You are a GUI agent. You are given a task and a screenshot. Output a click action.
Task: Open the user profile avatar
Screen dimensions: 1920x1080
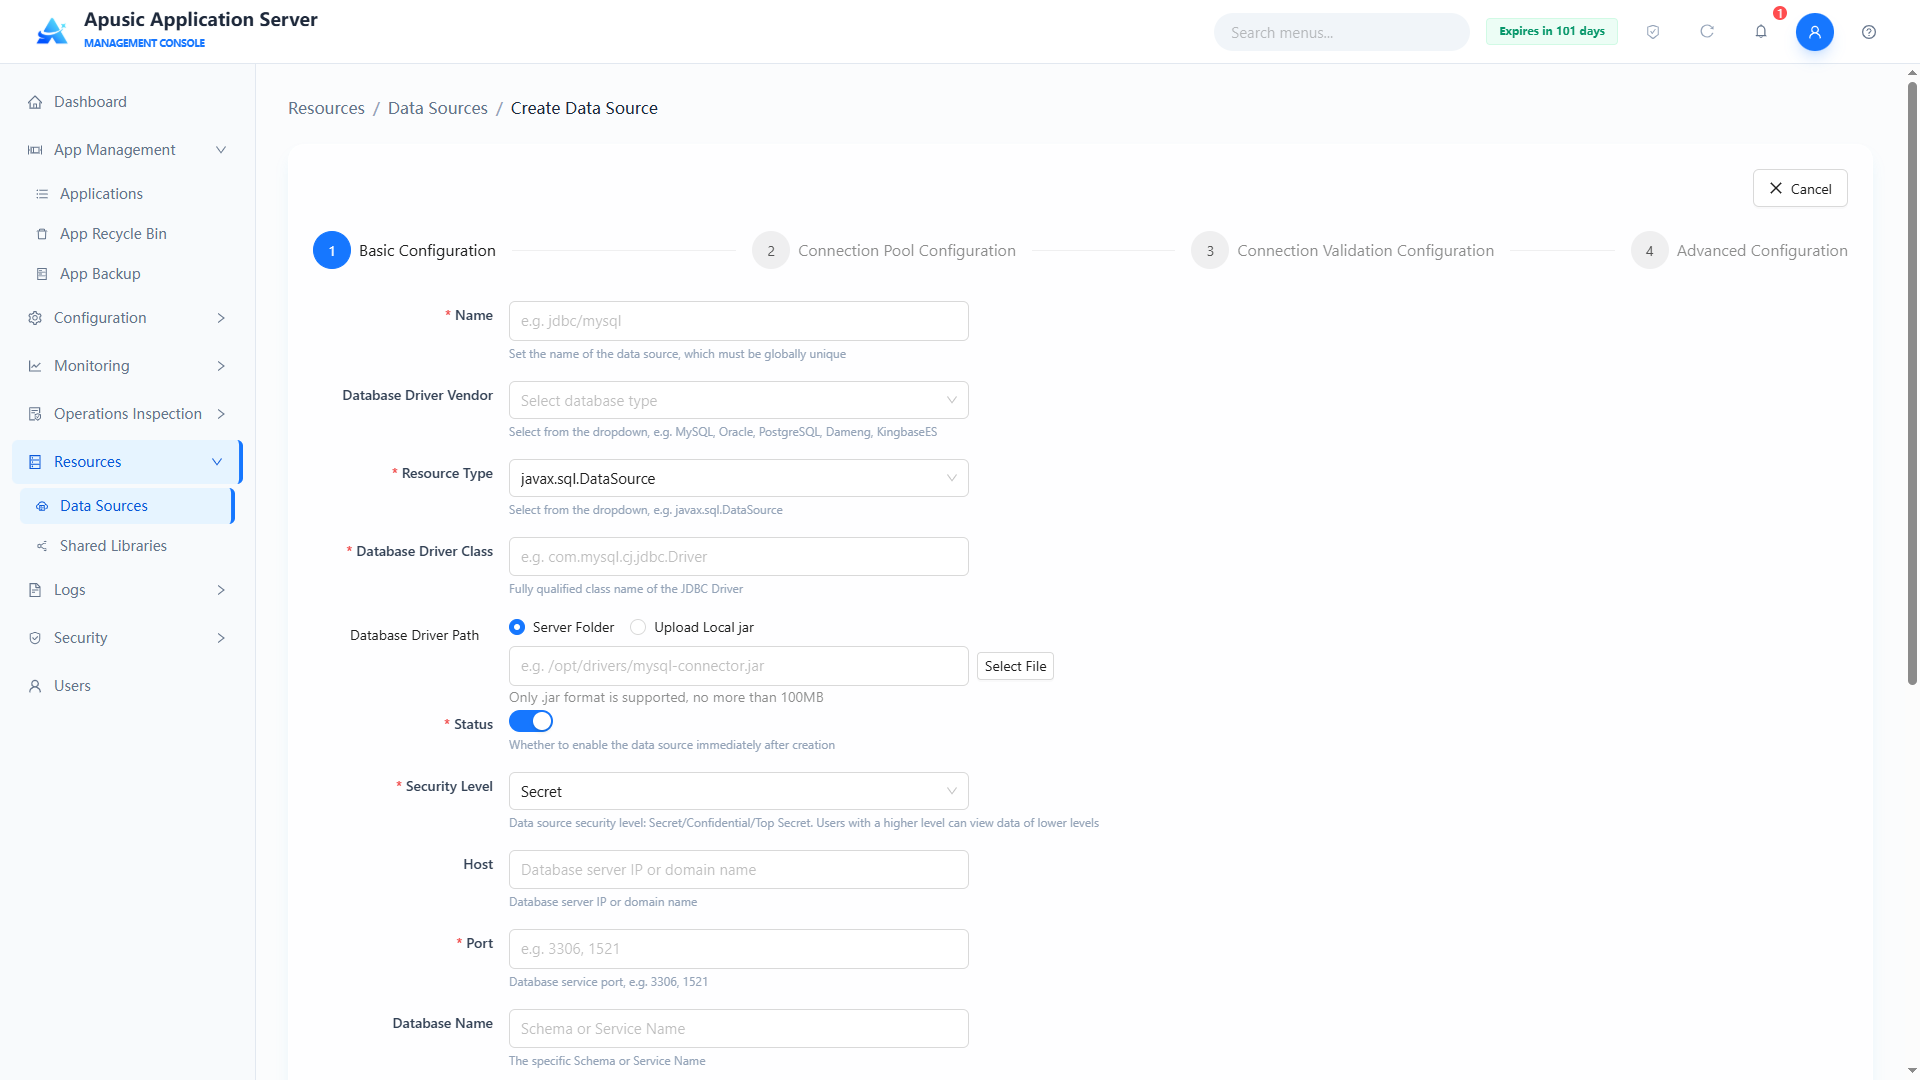coord(1815,32)
